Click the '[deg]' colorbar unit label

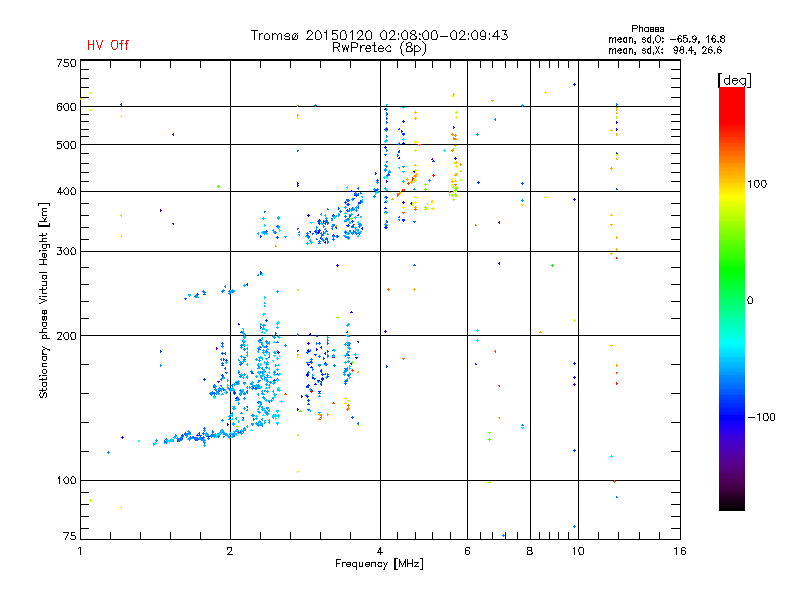click(734, 81)
